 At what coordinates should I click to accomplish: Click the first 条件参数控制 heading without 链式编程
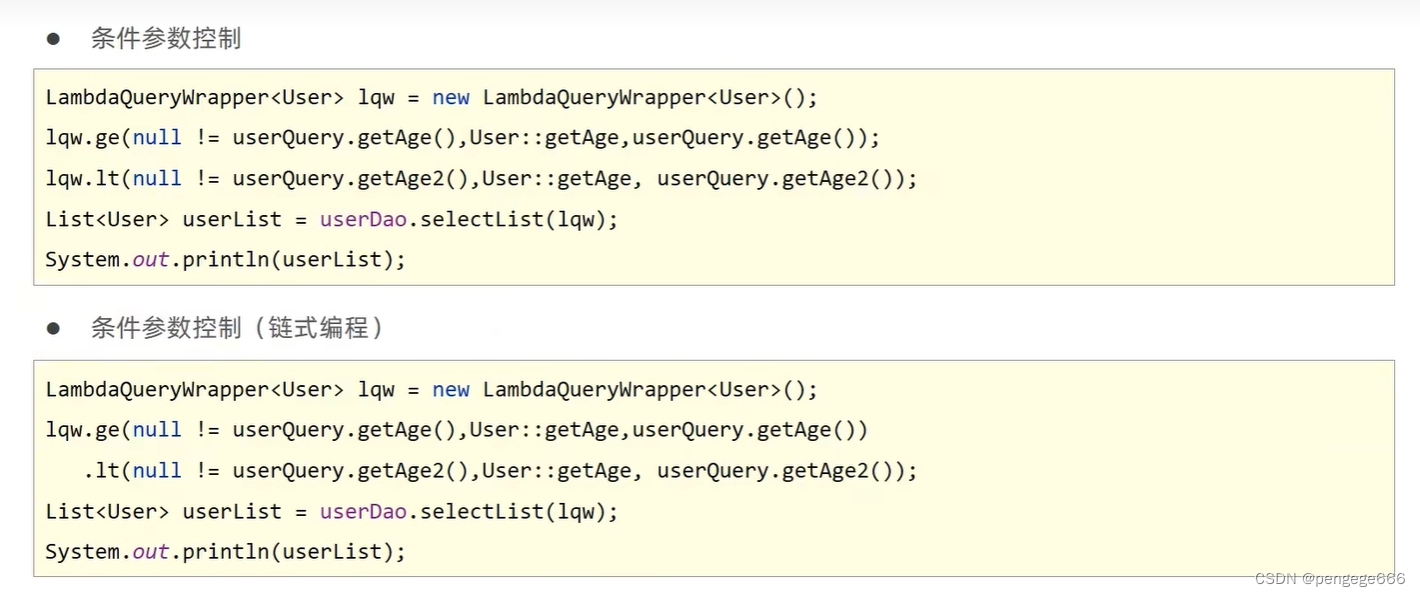pos(166,39)
